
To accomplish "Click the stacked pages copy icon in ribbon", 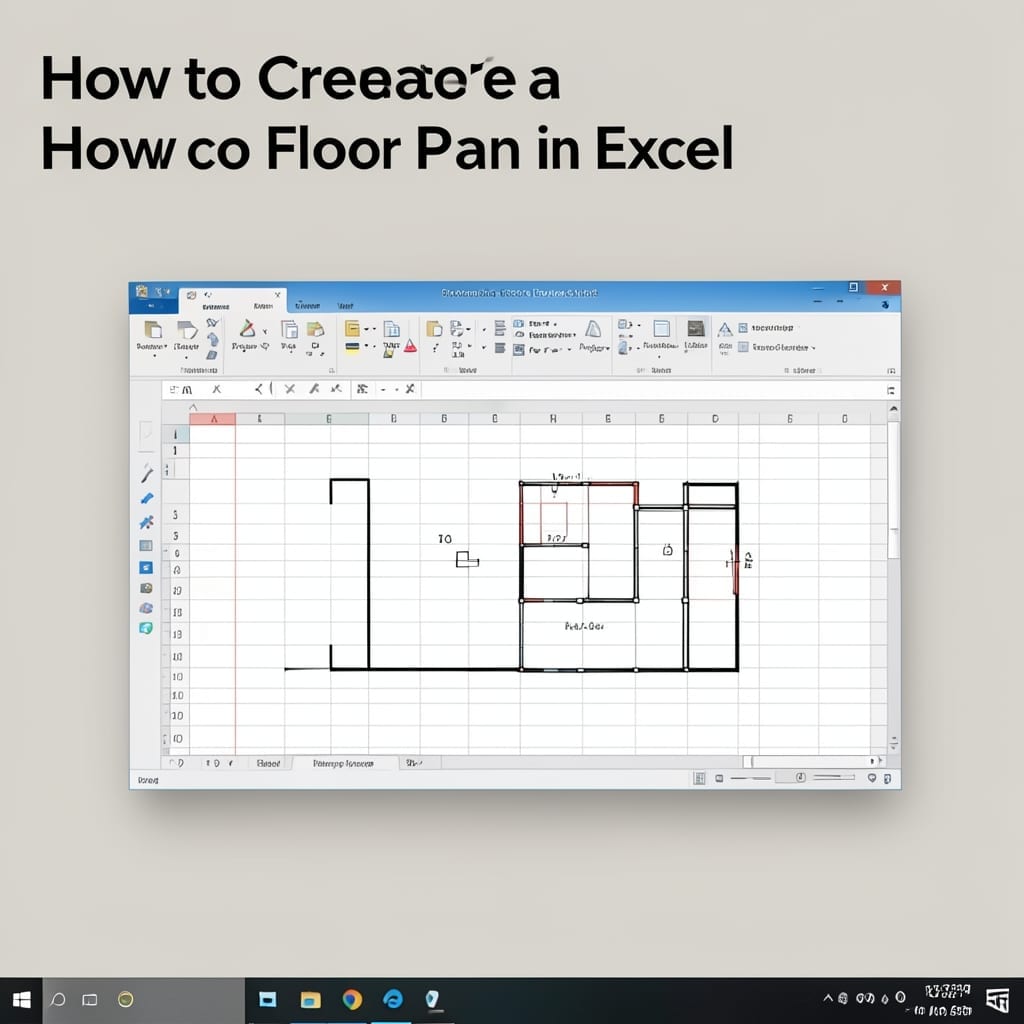I will pos(289,329).
